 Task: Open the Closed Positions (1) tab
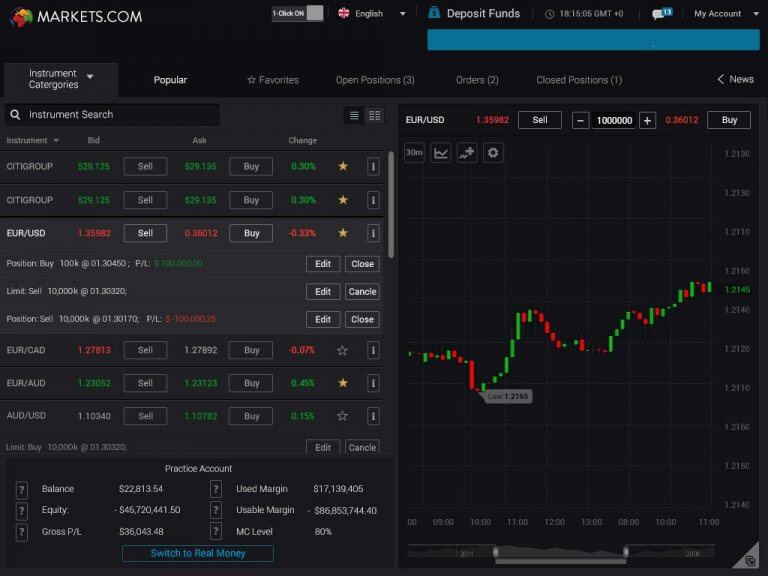pos(579,80)
